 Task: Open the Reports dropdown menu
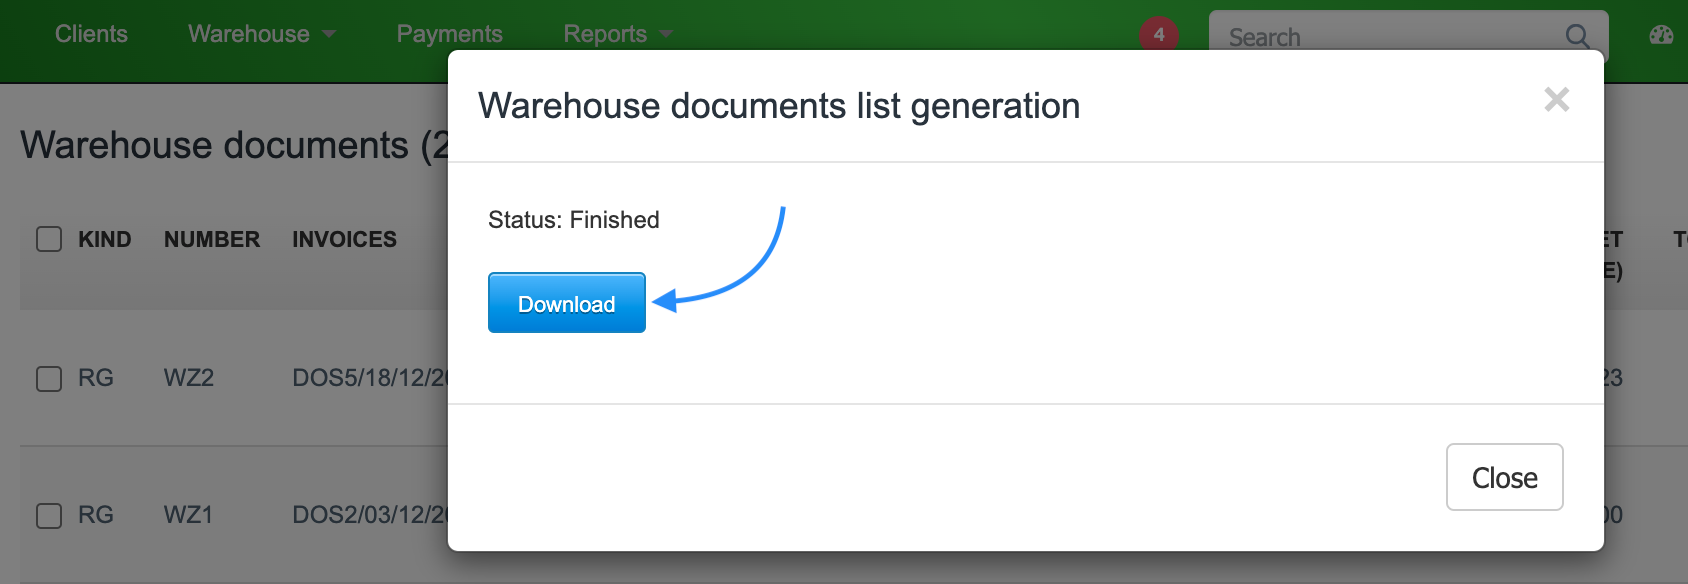coord(617,34)
